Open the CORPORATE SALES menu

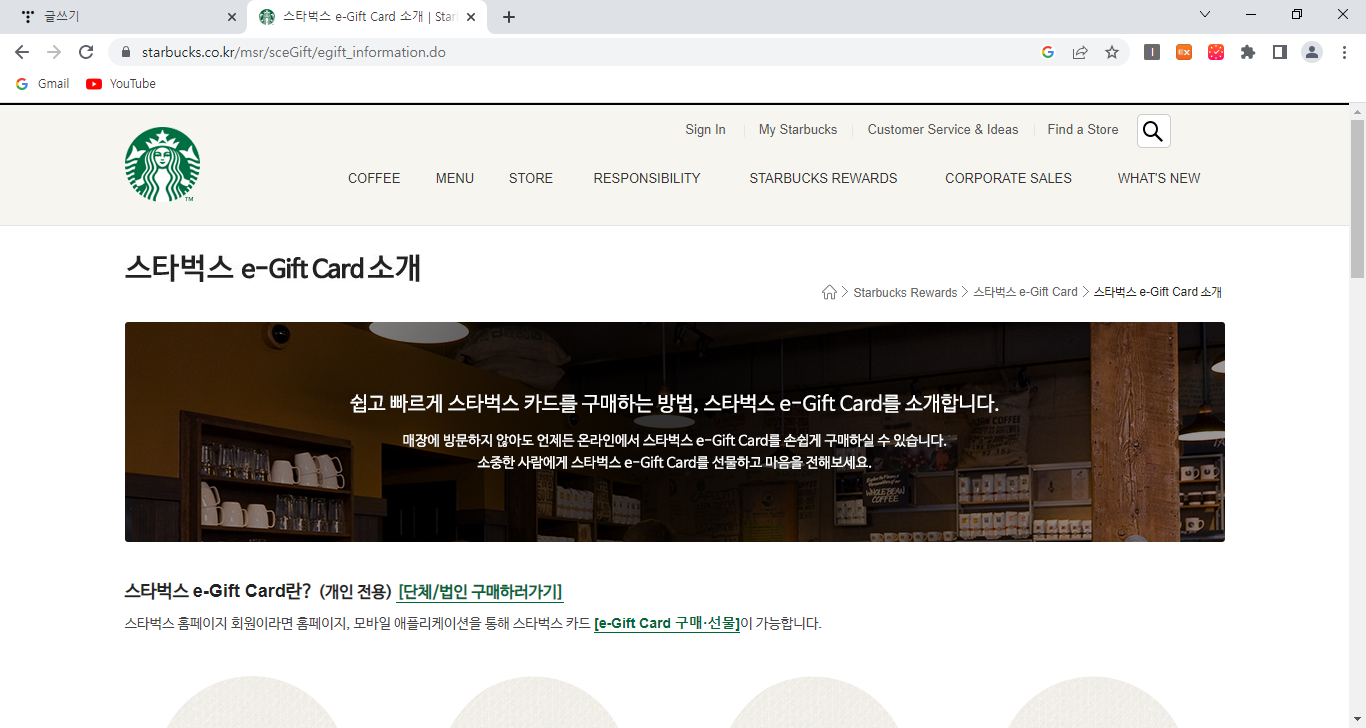tap(1008, 178)
